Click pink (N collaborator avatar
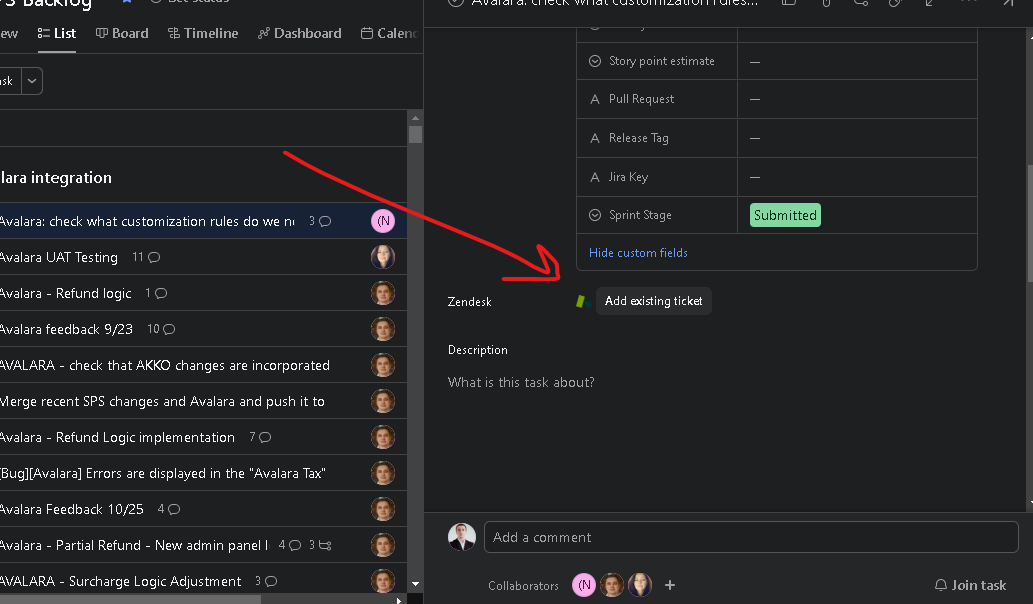Screen dimensions: 1033x604 584,585
